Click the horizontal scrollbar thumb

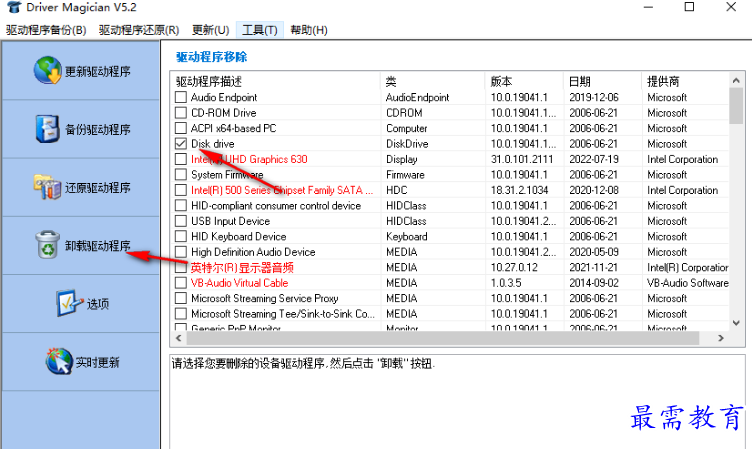(x=443, y=338)
